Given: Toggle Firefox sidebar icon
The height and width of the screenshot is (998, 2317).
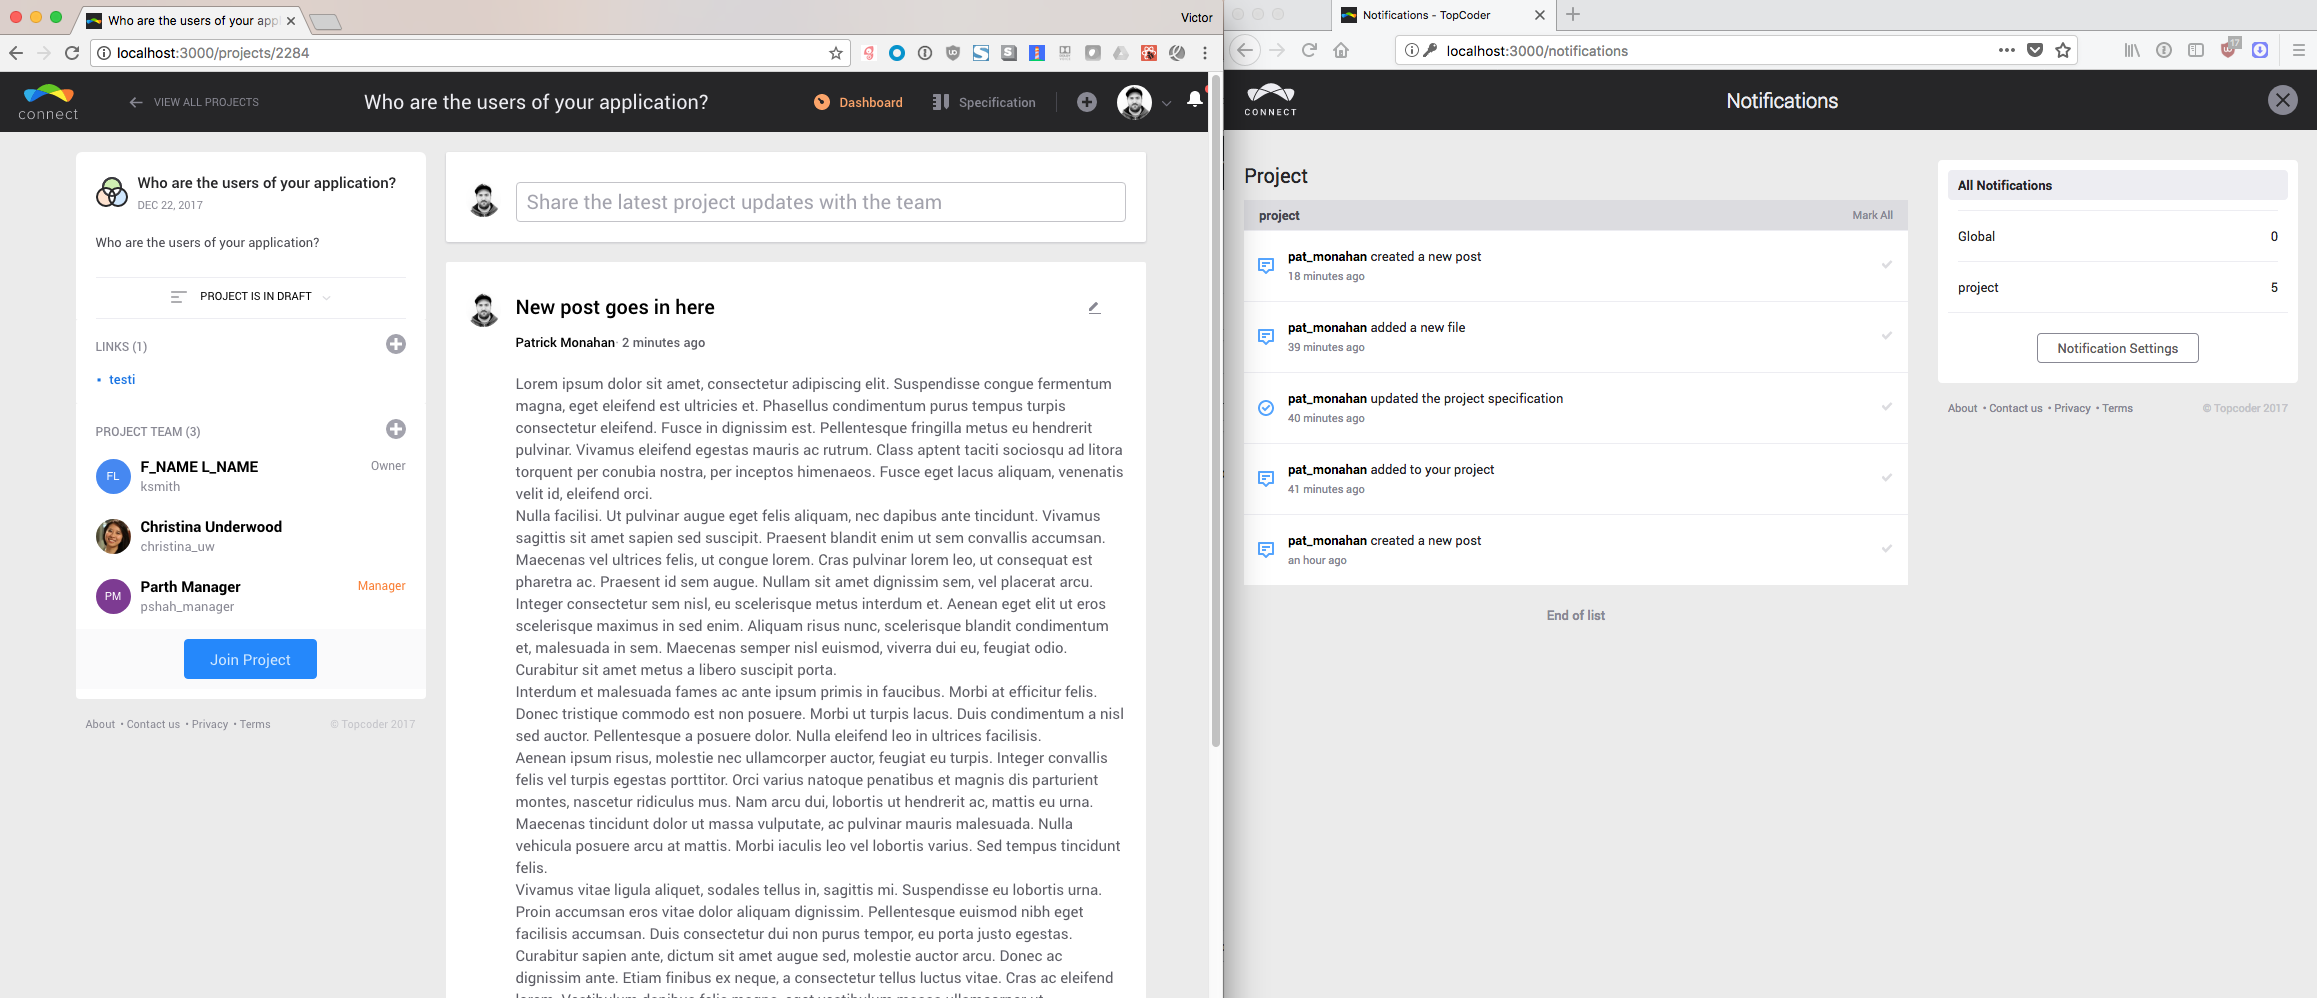Looking at the screenshot, I should tap(2196, 50).
